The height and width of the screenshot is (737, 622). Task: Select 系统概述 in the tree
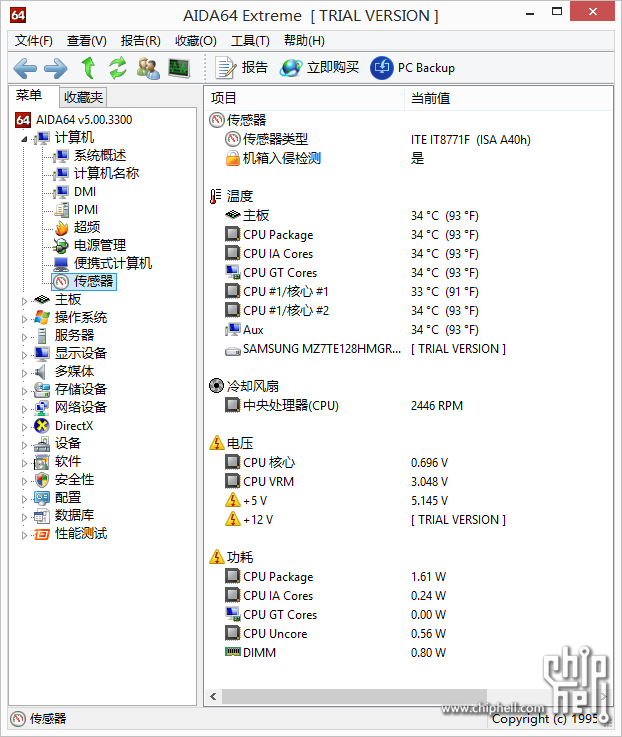point(89,156)
